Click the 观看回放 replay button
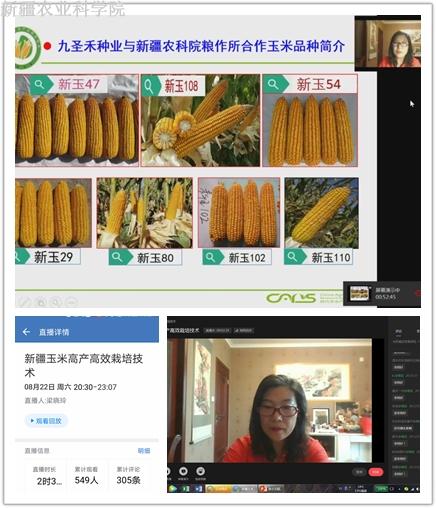Viewport: 436px width, 508px height. tap(46, 421)
